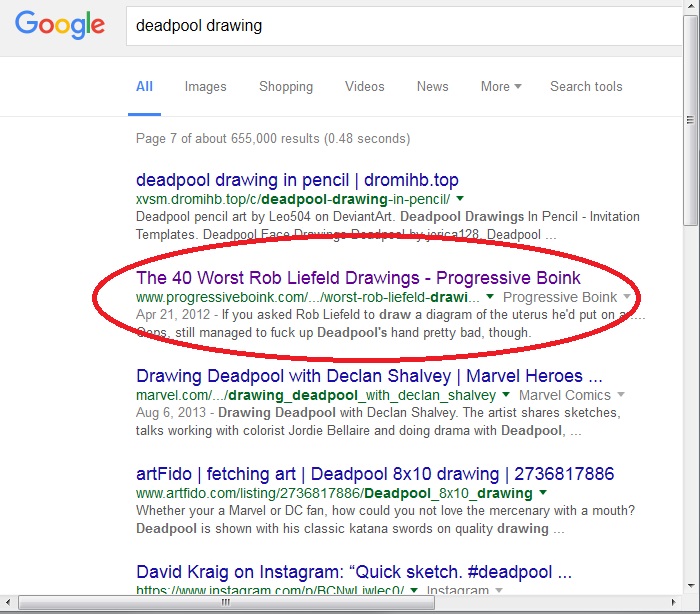The width and height of the screenshot is (700, 614).
Task: Switch to the Videos tab
Action: click(364, 86)
